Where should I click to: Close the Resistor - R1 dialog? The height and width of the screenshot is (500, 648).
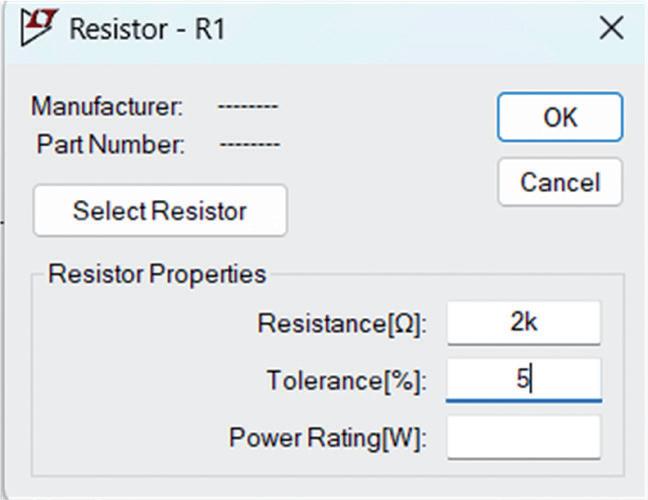click(x=610, y=28)
